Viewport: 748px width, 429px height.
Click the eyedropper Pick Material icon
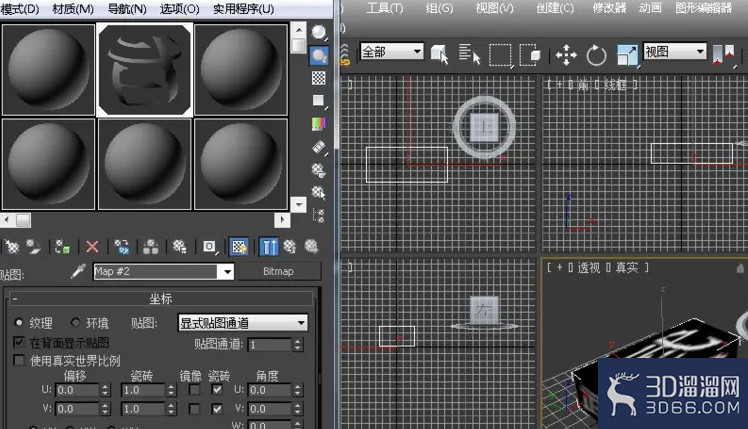coord(78,271)
